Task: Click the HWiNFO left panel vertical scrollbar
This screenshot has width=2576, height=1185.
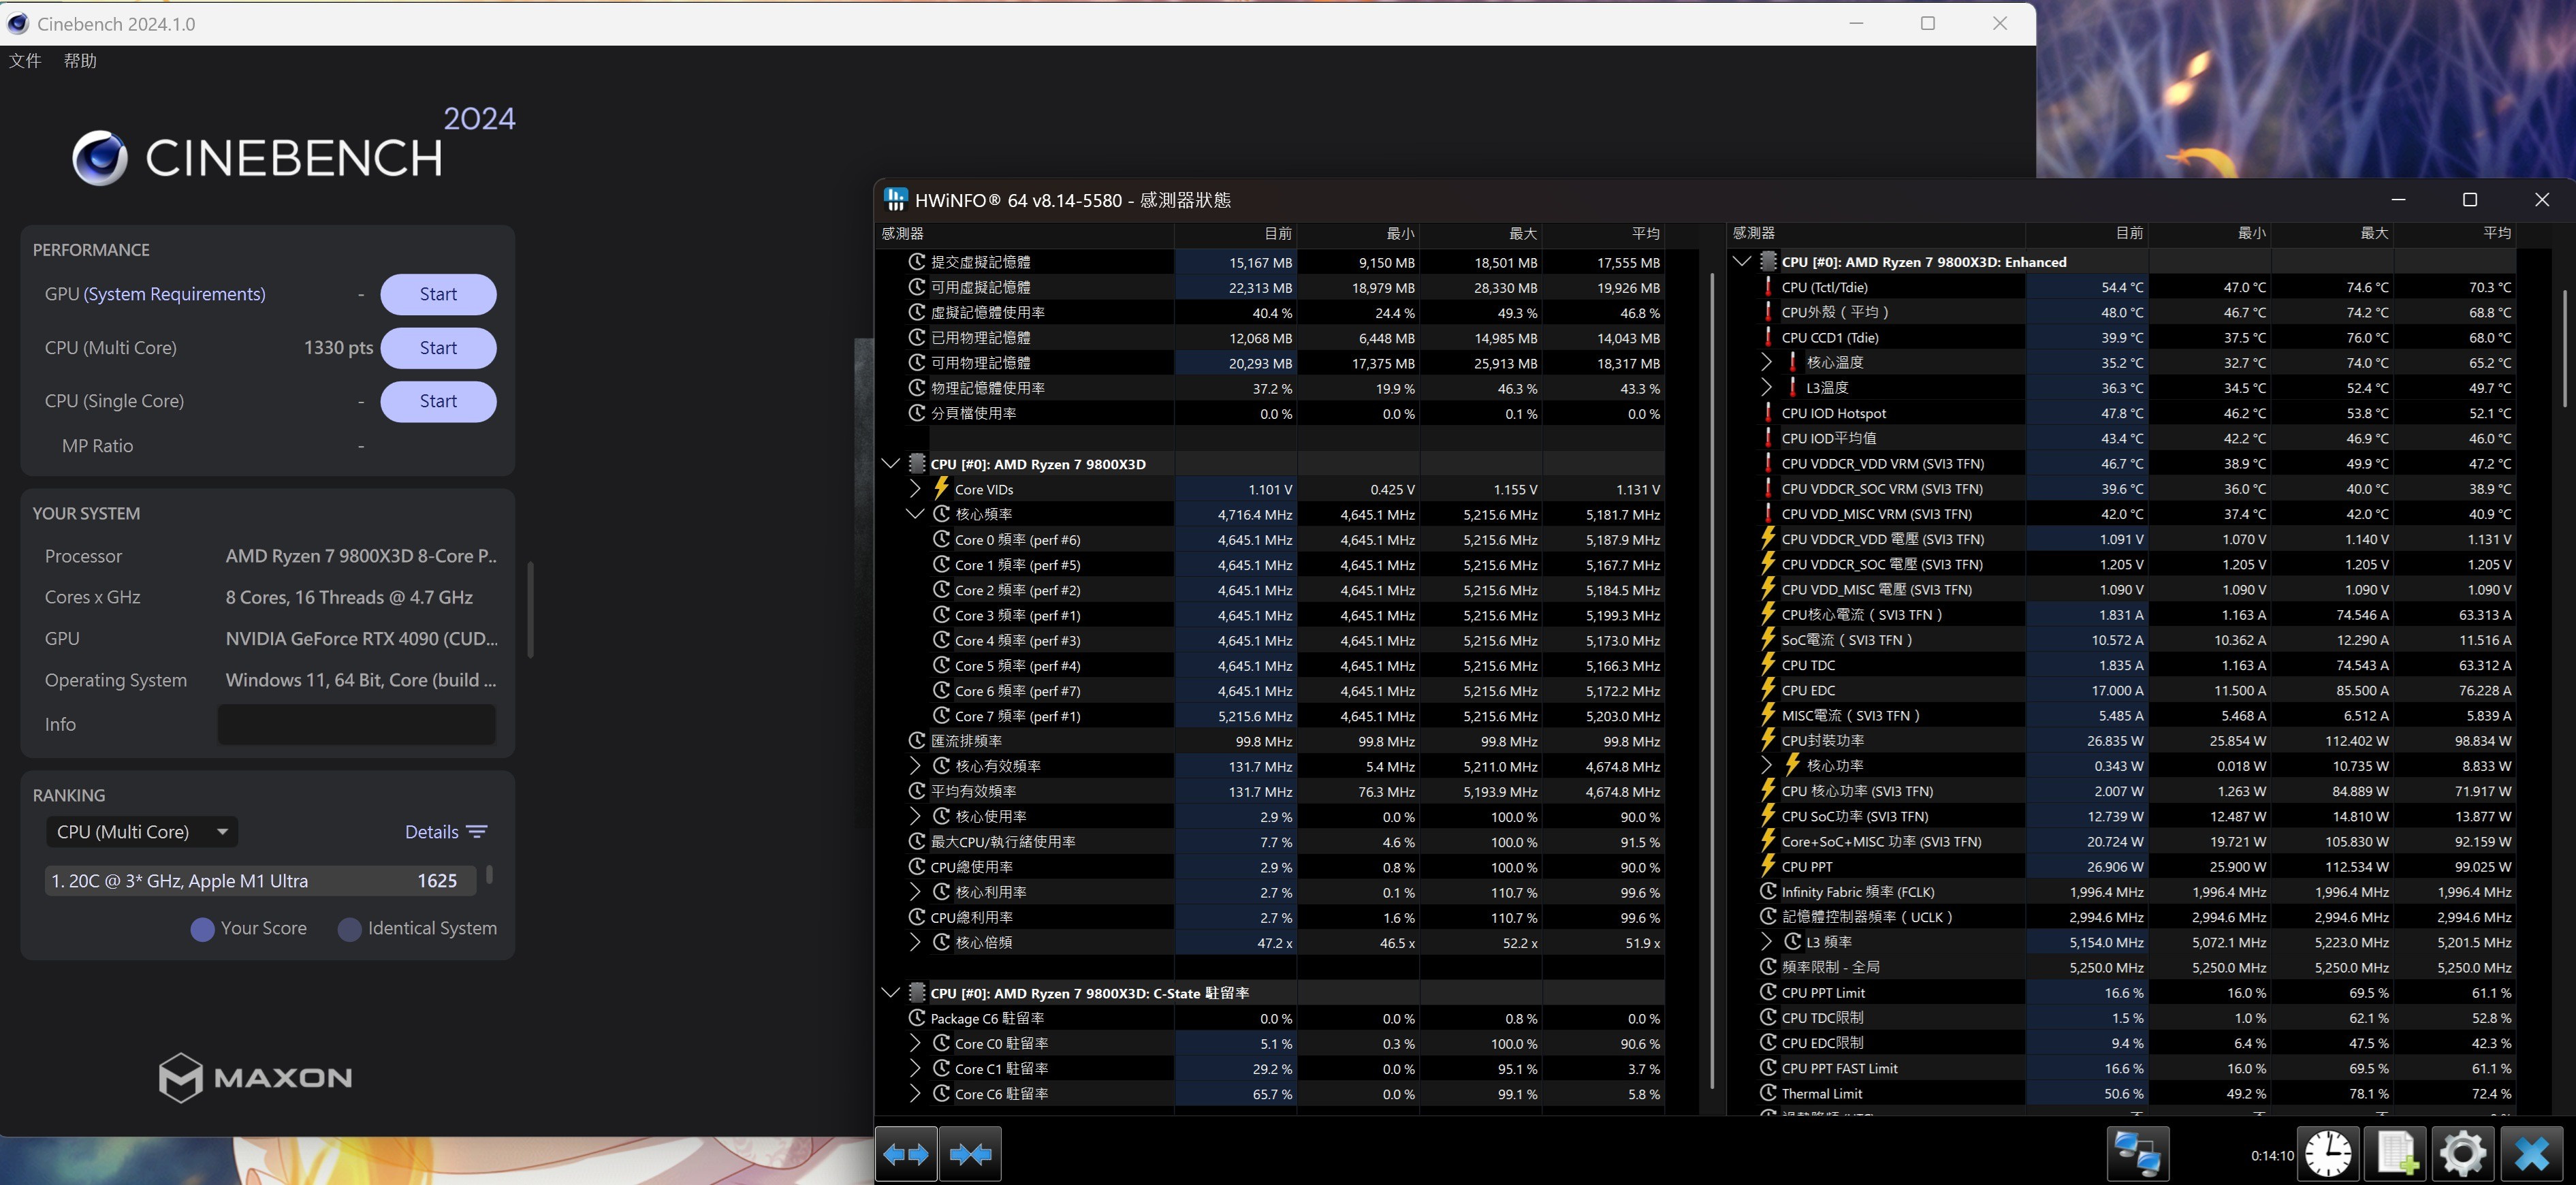Action: click(1713, 680)
